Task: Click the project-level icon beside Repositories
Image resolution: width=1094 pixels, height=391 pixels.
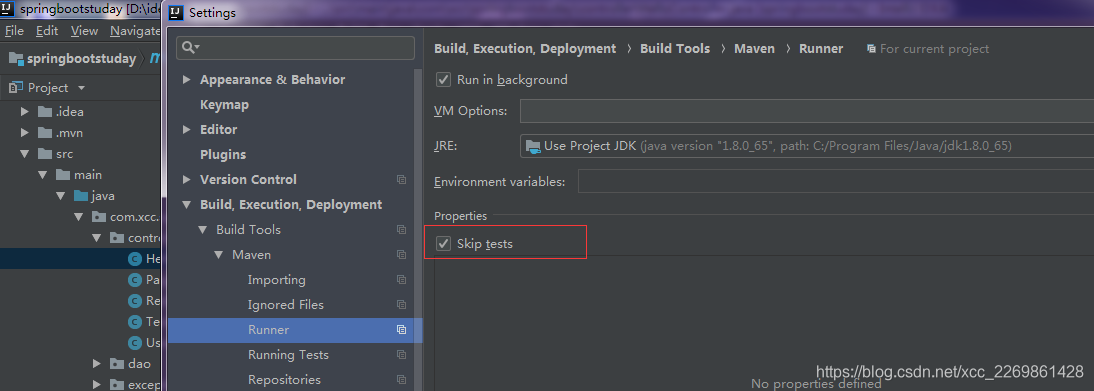Action: [401, 380]
